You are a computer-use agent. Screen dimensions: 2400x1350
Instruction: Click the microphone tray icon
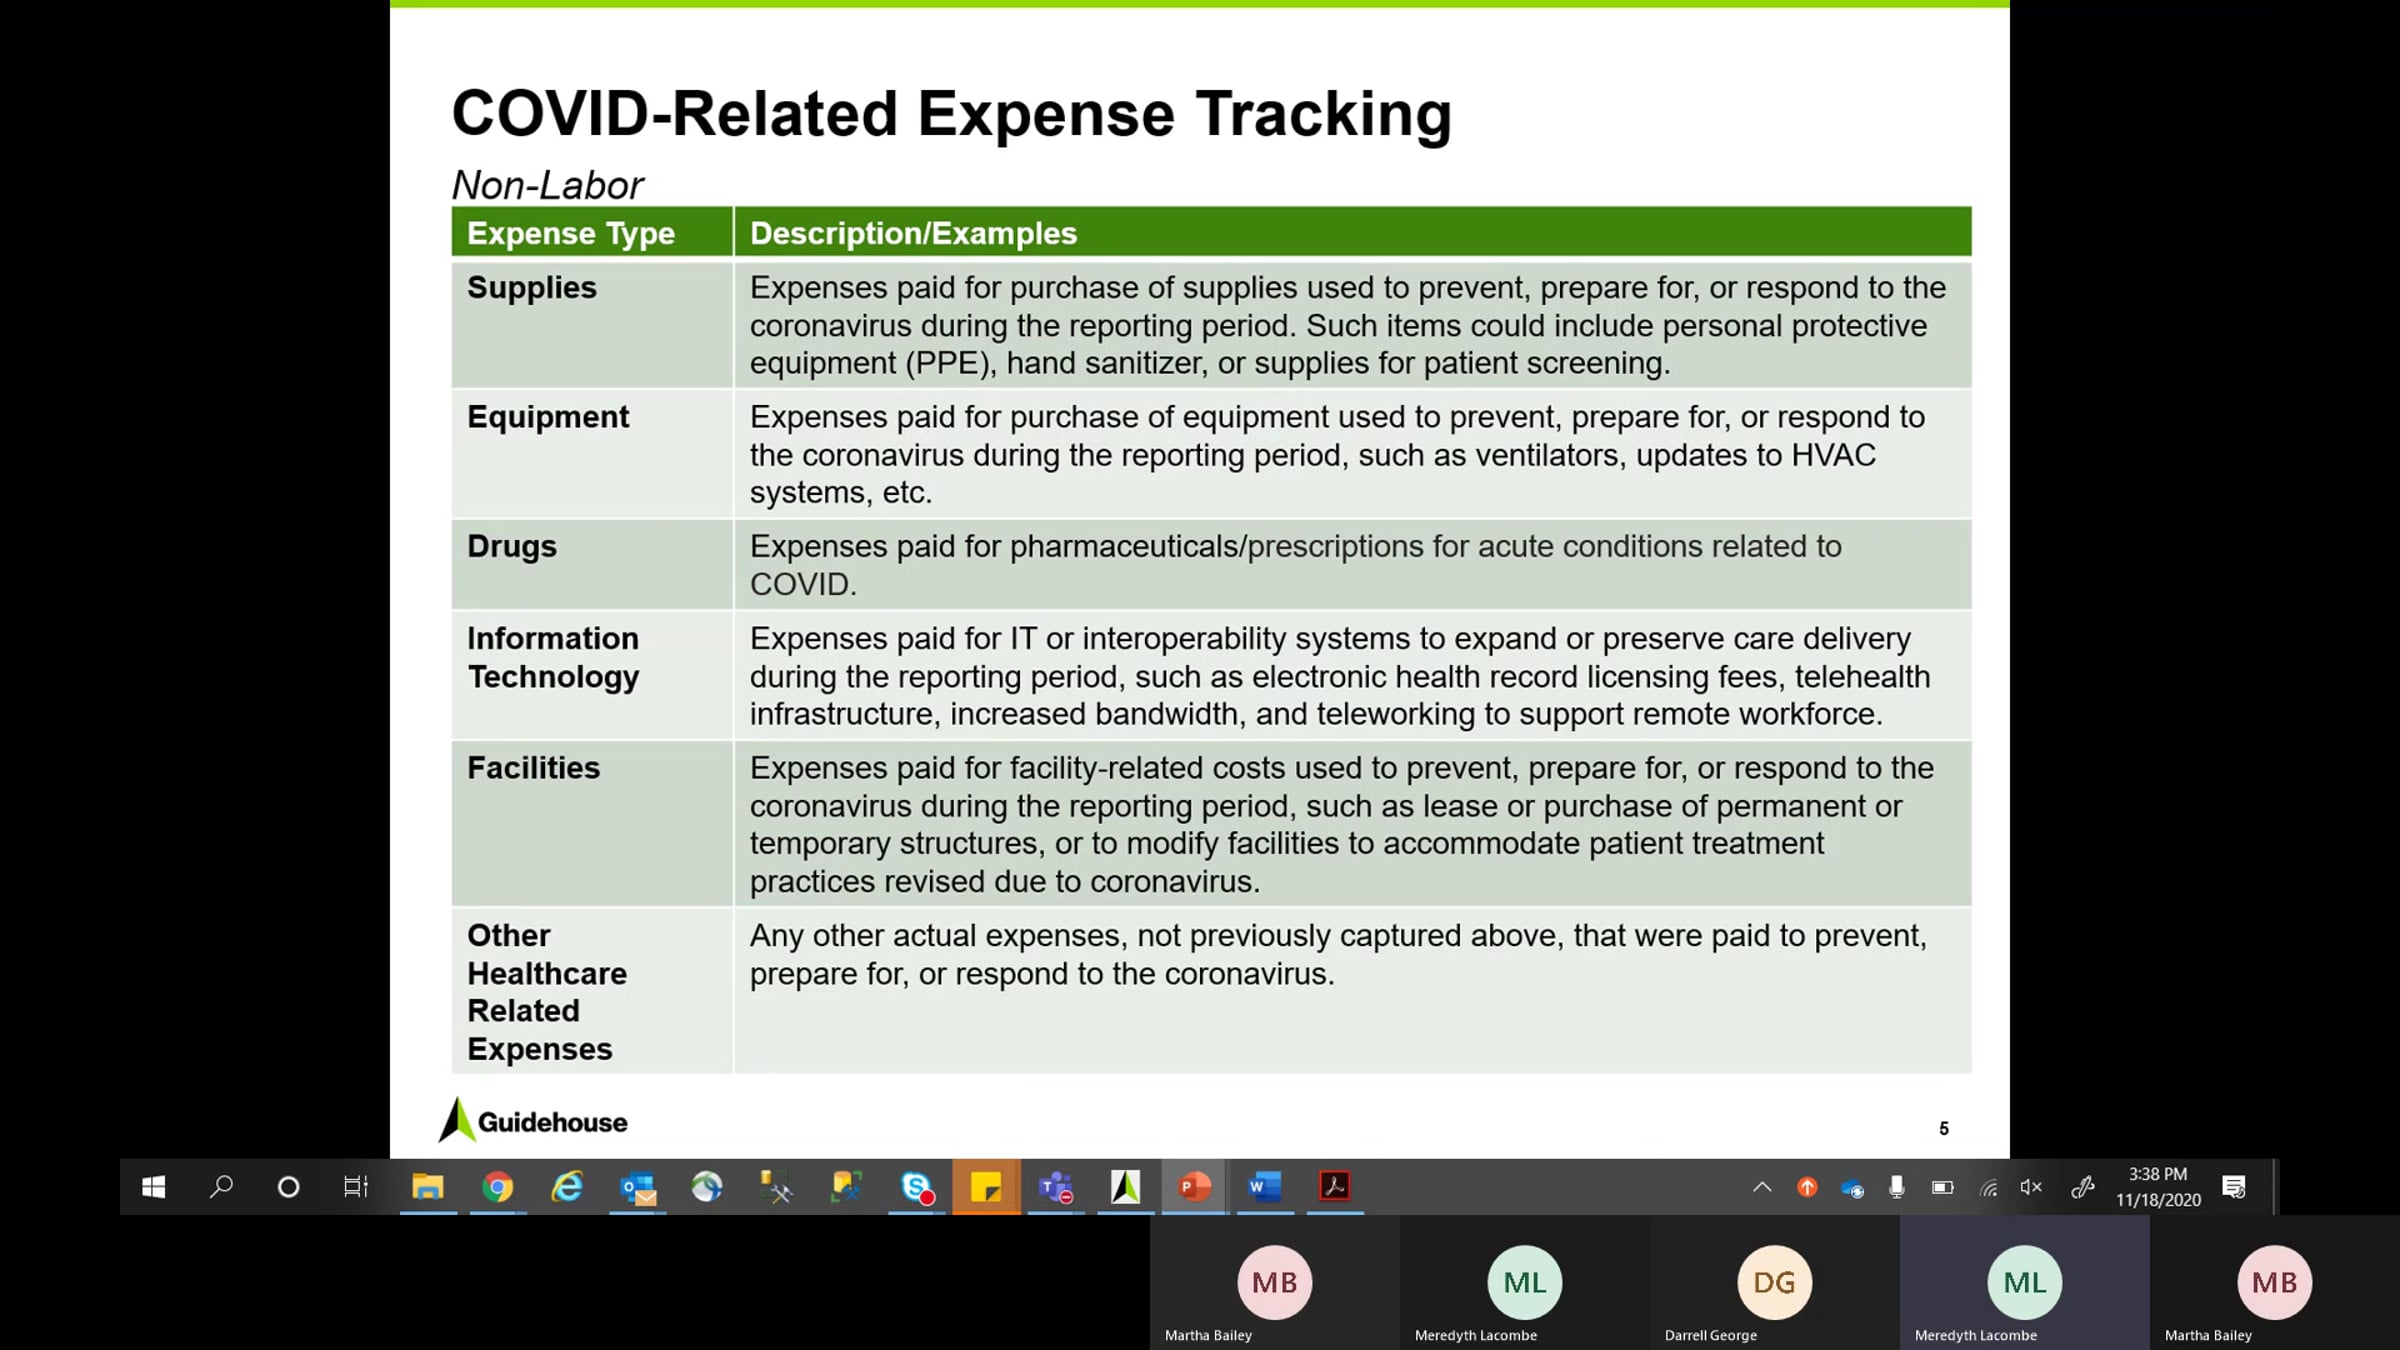coord(1896,1187)
